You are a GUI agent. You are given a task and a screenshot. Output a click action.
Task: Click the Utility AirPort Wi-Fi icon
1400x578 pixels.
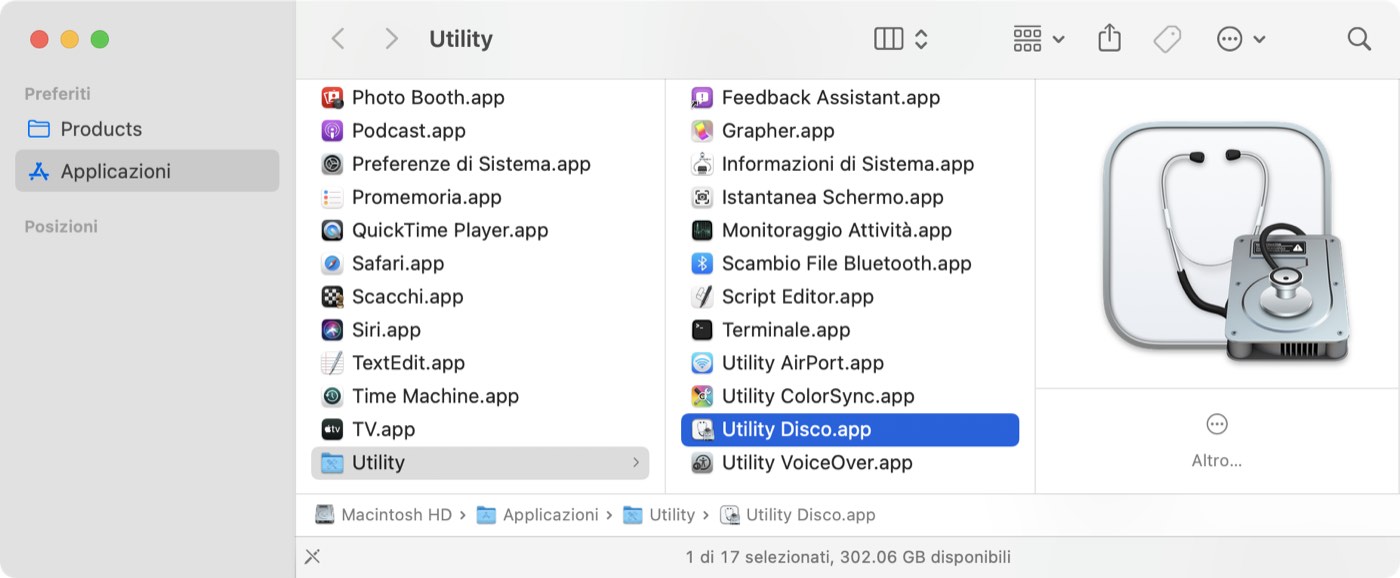702,363
